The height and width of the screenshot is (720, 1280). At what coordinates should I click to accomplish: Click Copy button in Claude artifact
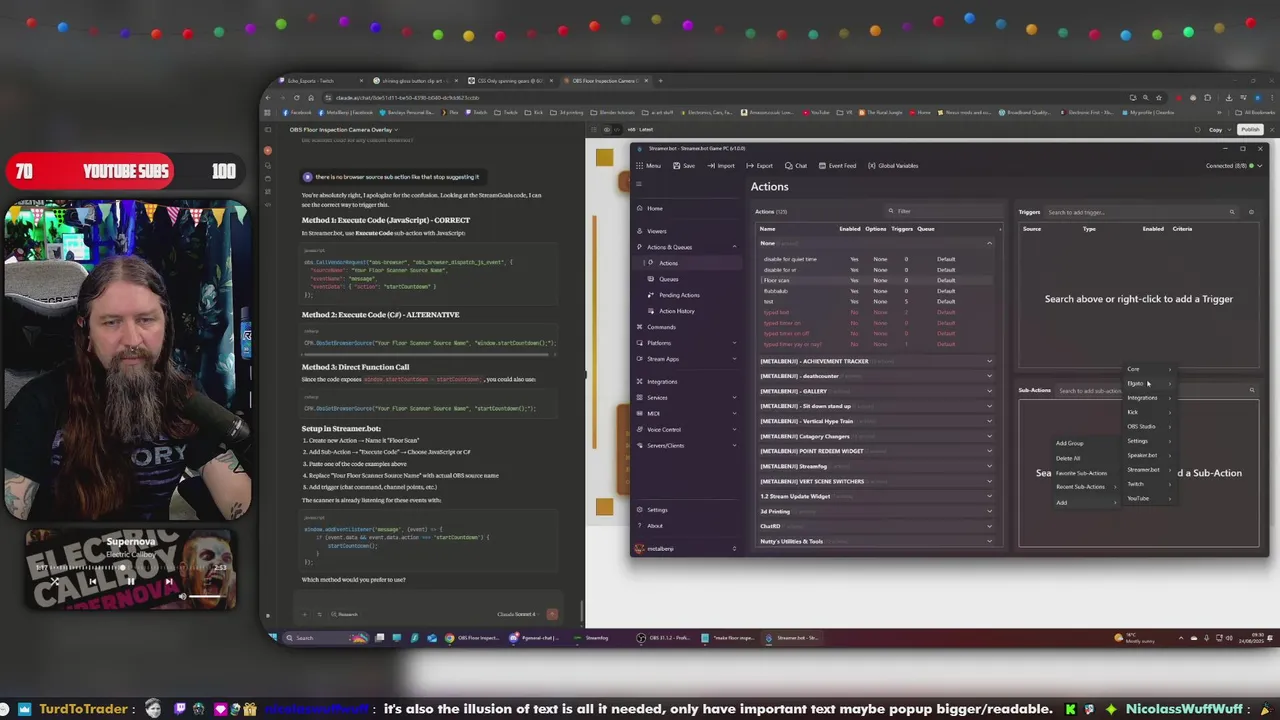pos(1215,129)
